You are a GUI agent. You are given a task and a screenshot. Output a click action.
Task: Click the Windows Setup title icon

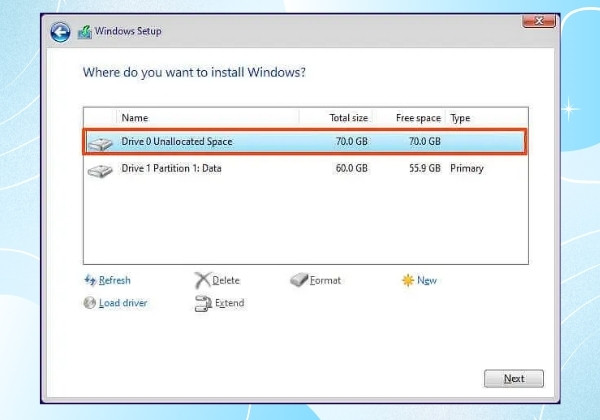85,32
